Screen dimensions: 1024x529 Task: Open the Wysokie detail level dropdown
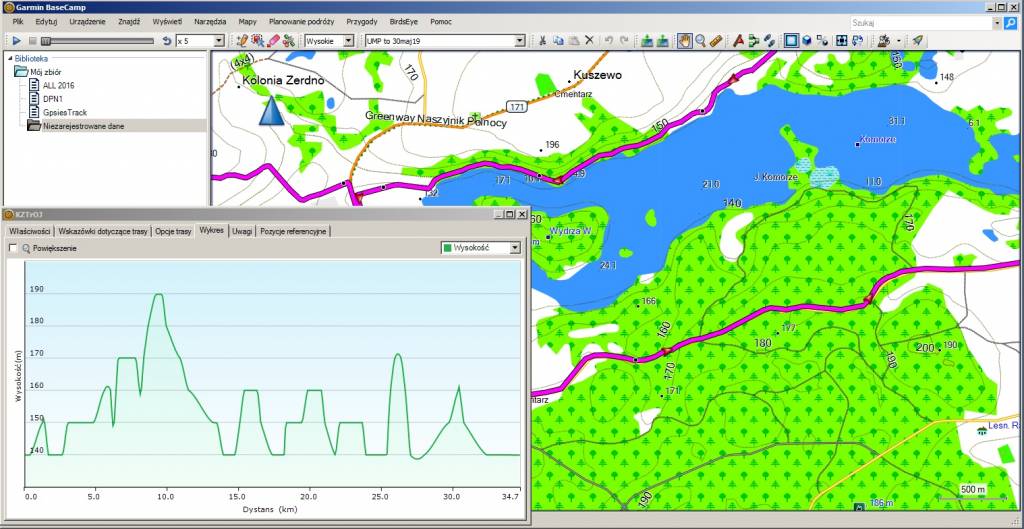click(349, 41)
